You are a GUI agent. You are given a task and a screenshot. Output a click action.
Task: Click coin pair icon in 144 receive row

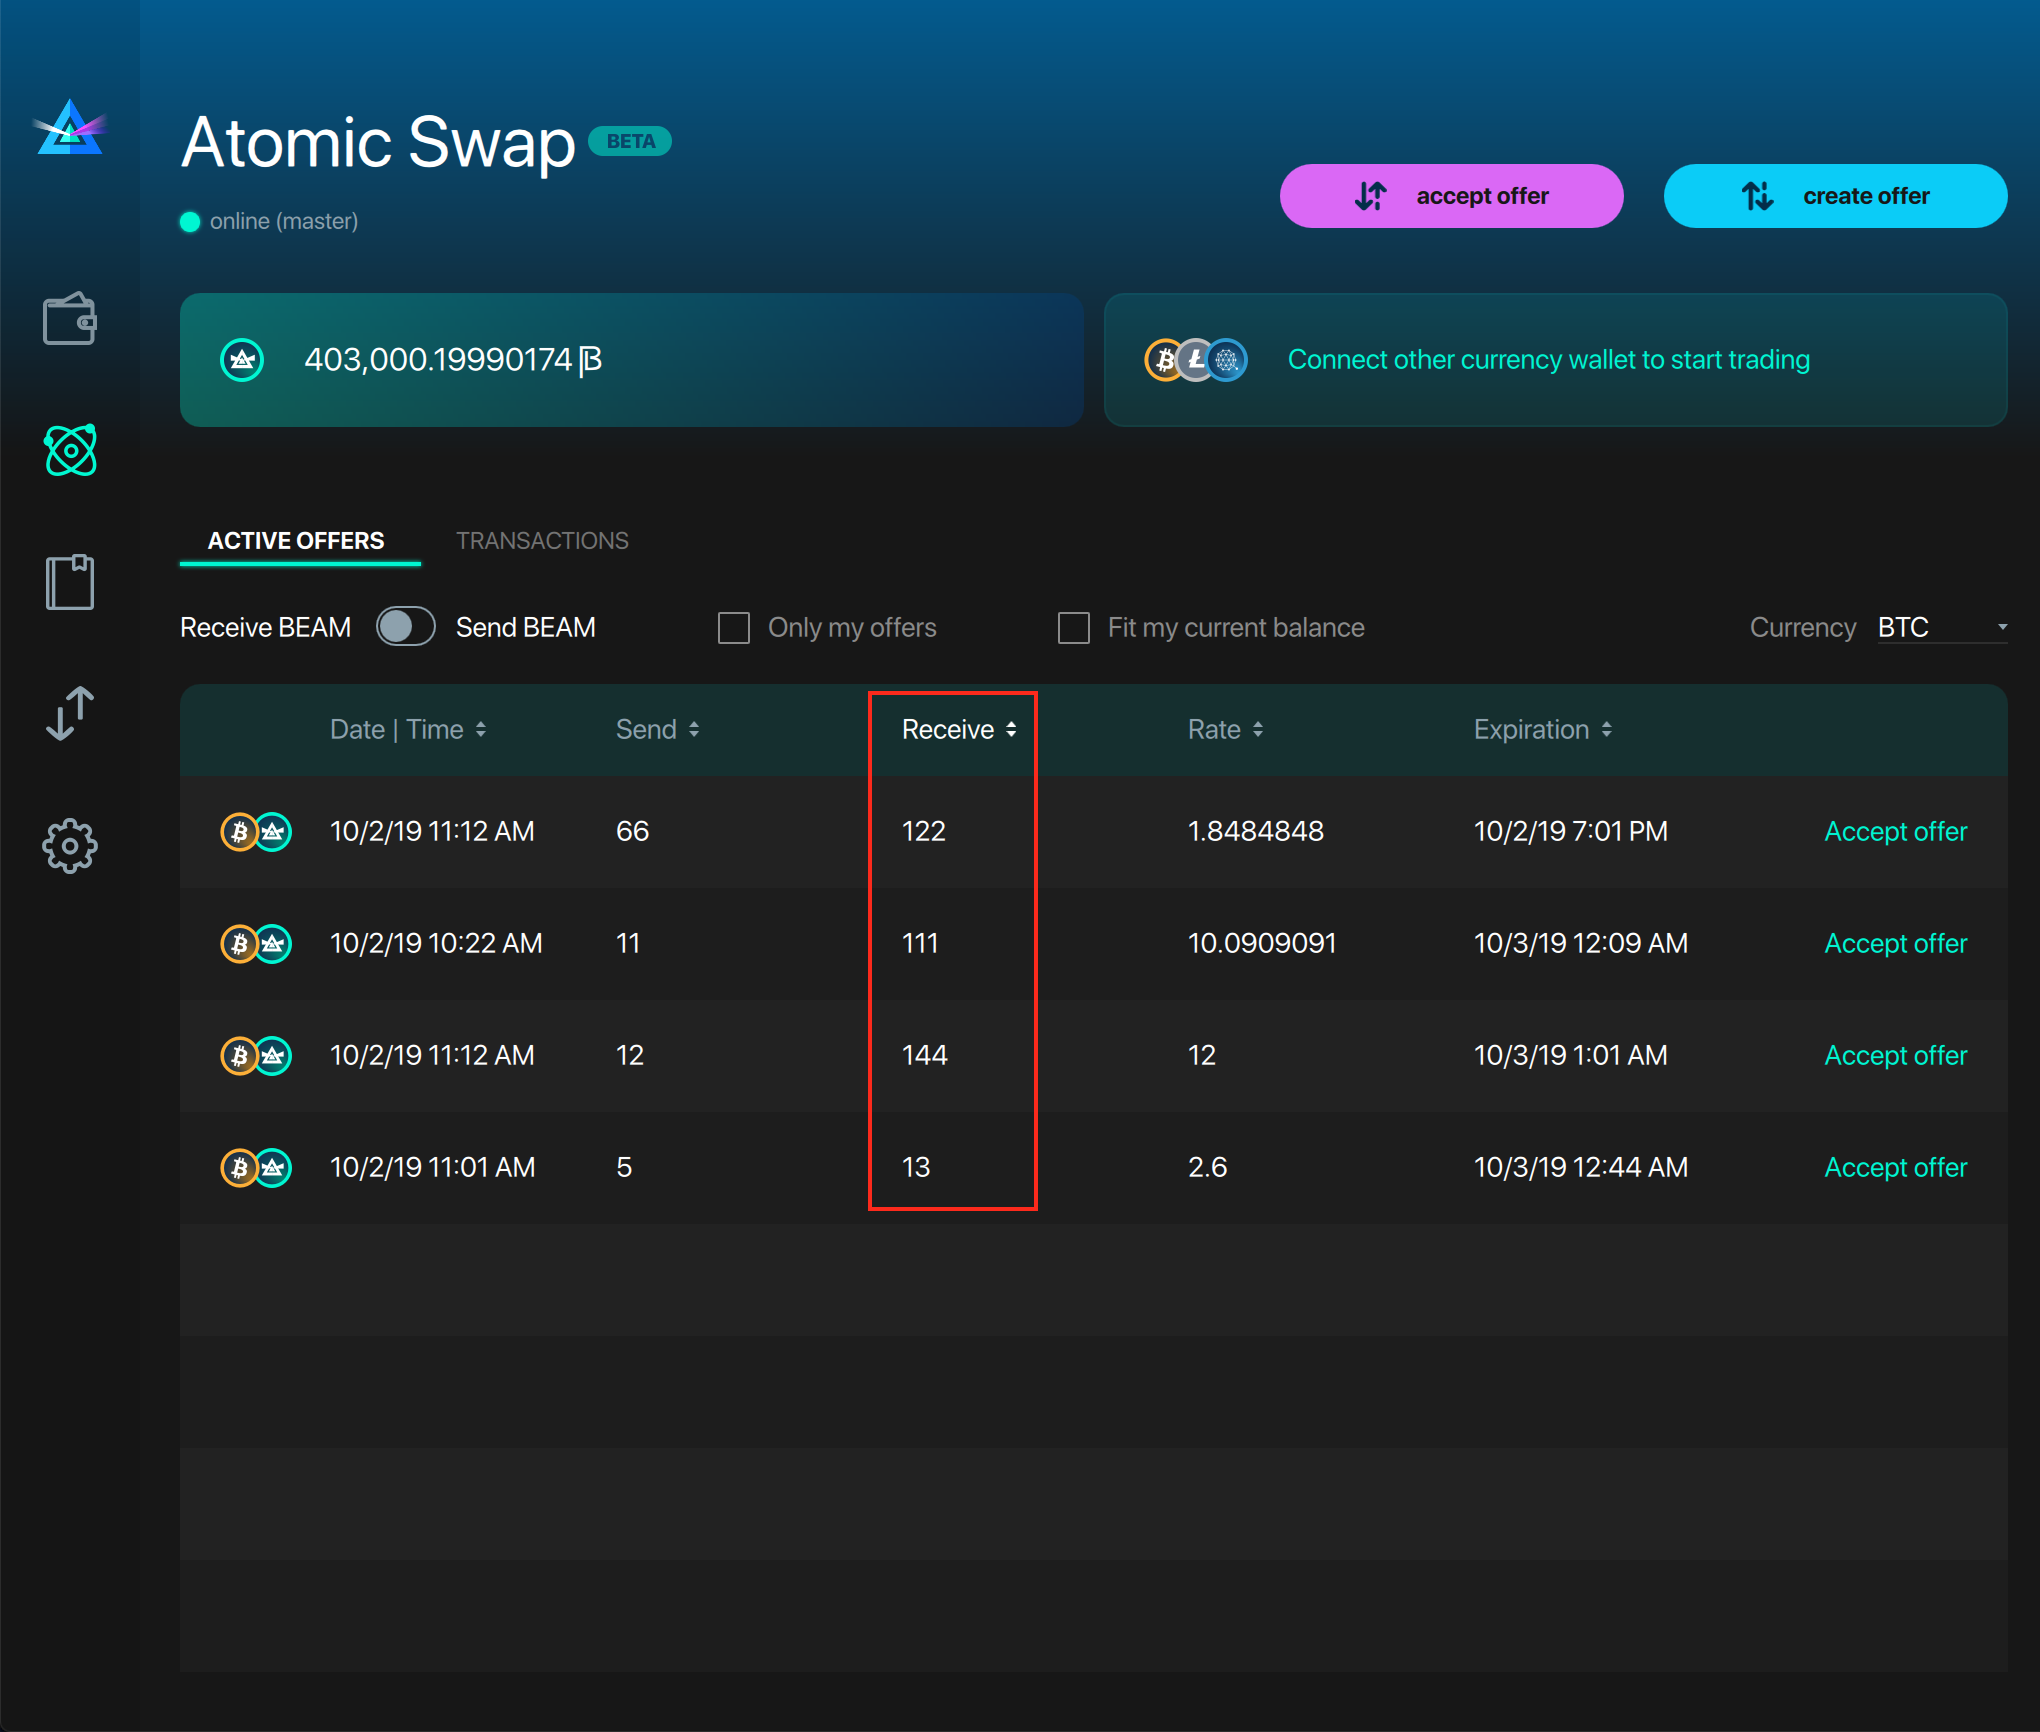tap(256, 1056)
